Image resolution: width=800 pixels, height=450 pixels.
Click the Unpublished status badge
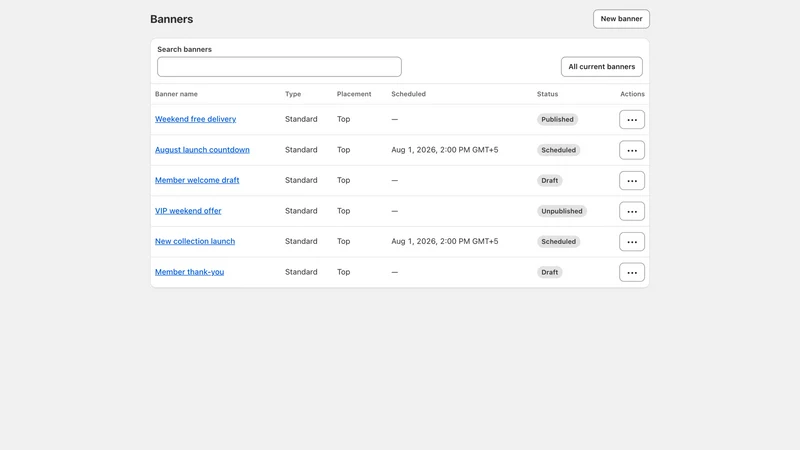coord(562,211)
